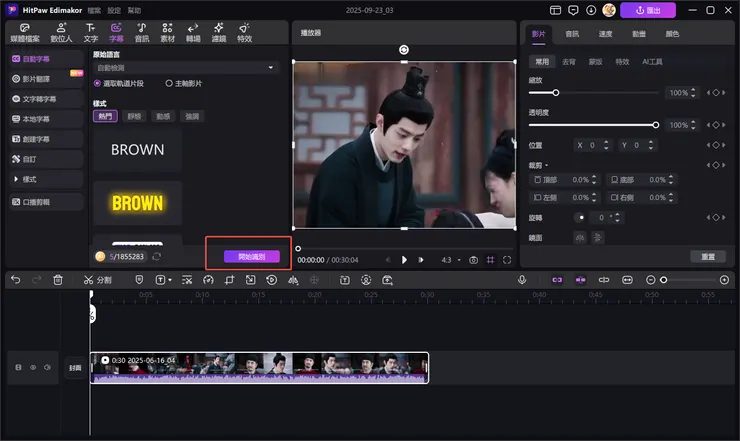
Task: Click the 頂部 top crop value field
Action: [x=581, y=180]
